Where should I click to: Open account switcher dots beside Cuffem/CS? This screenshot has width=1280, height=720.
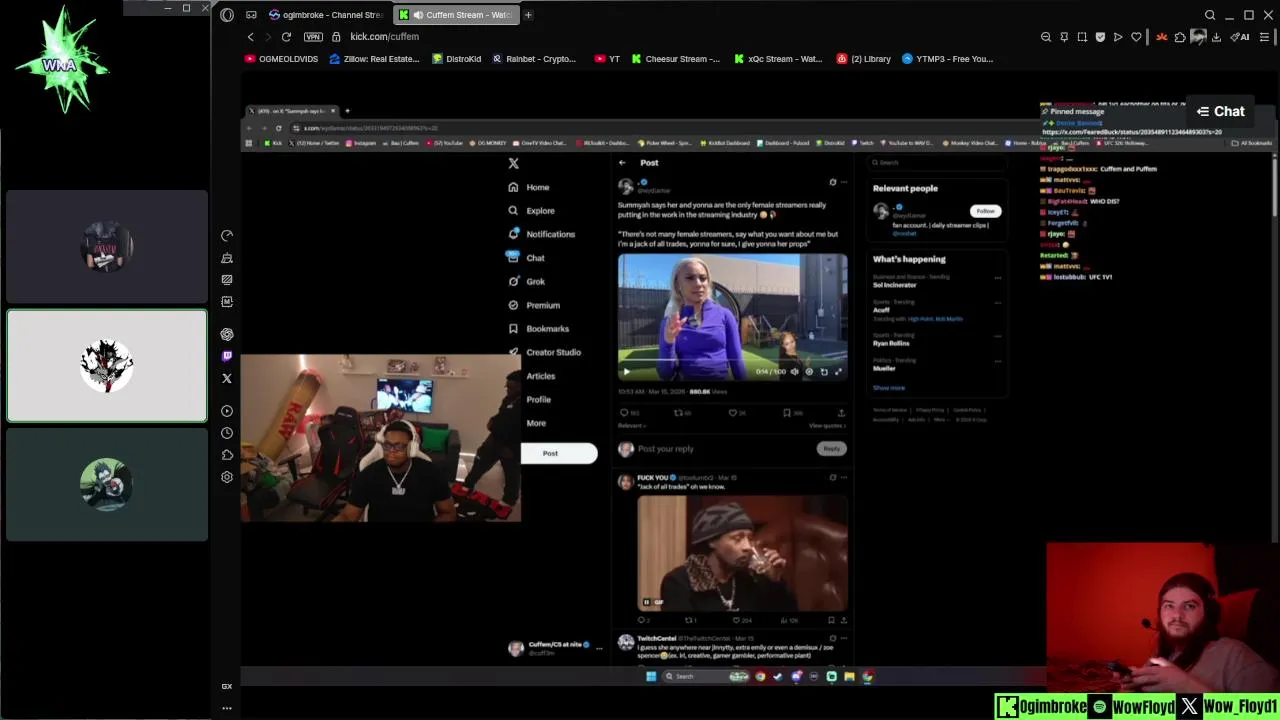coord(599,648)
